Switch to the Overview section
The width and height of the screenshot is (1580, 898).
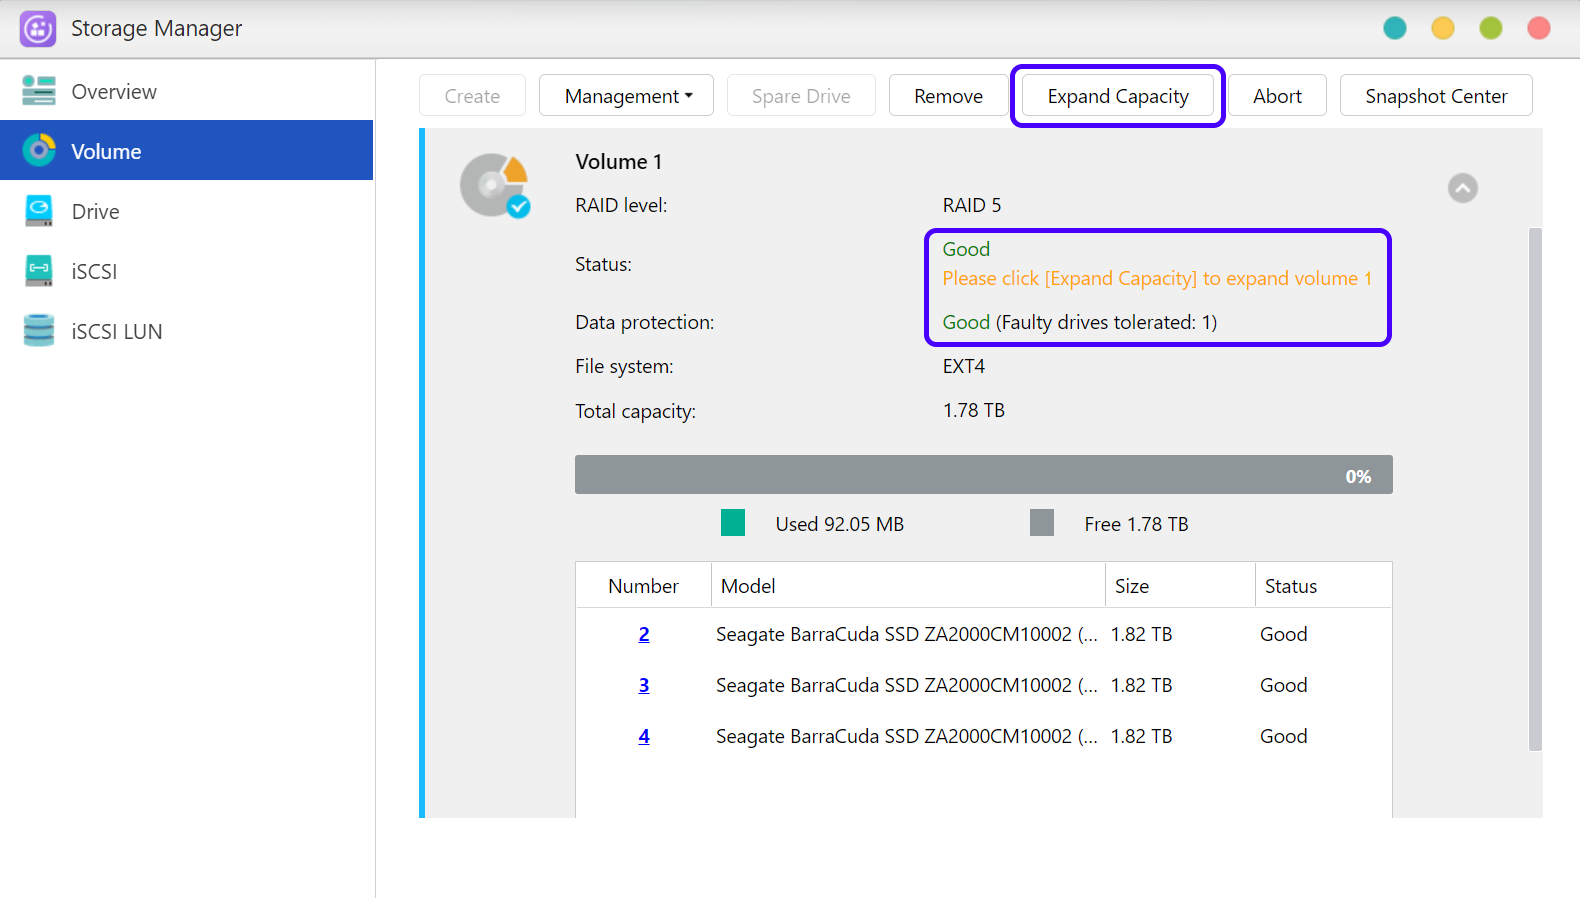[114, 92]
